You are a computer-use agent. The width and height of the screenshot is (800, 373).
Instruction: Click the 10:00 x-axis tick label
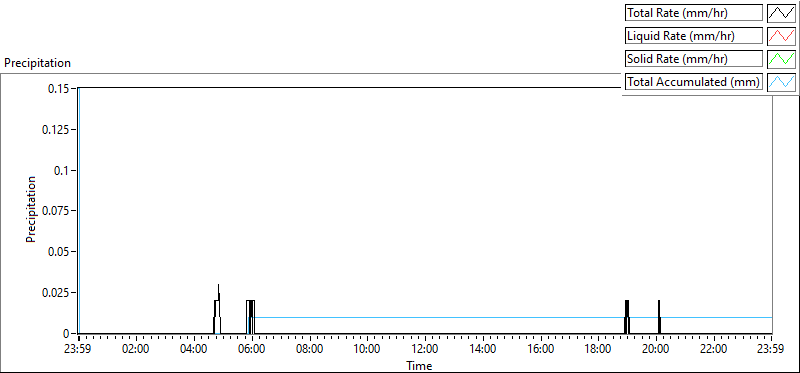pos(367,350)
